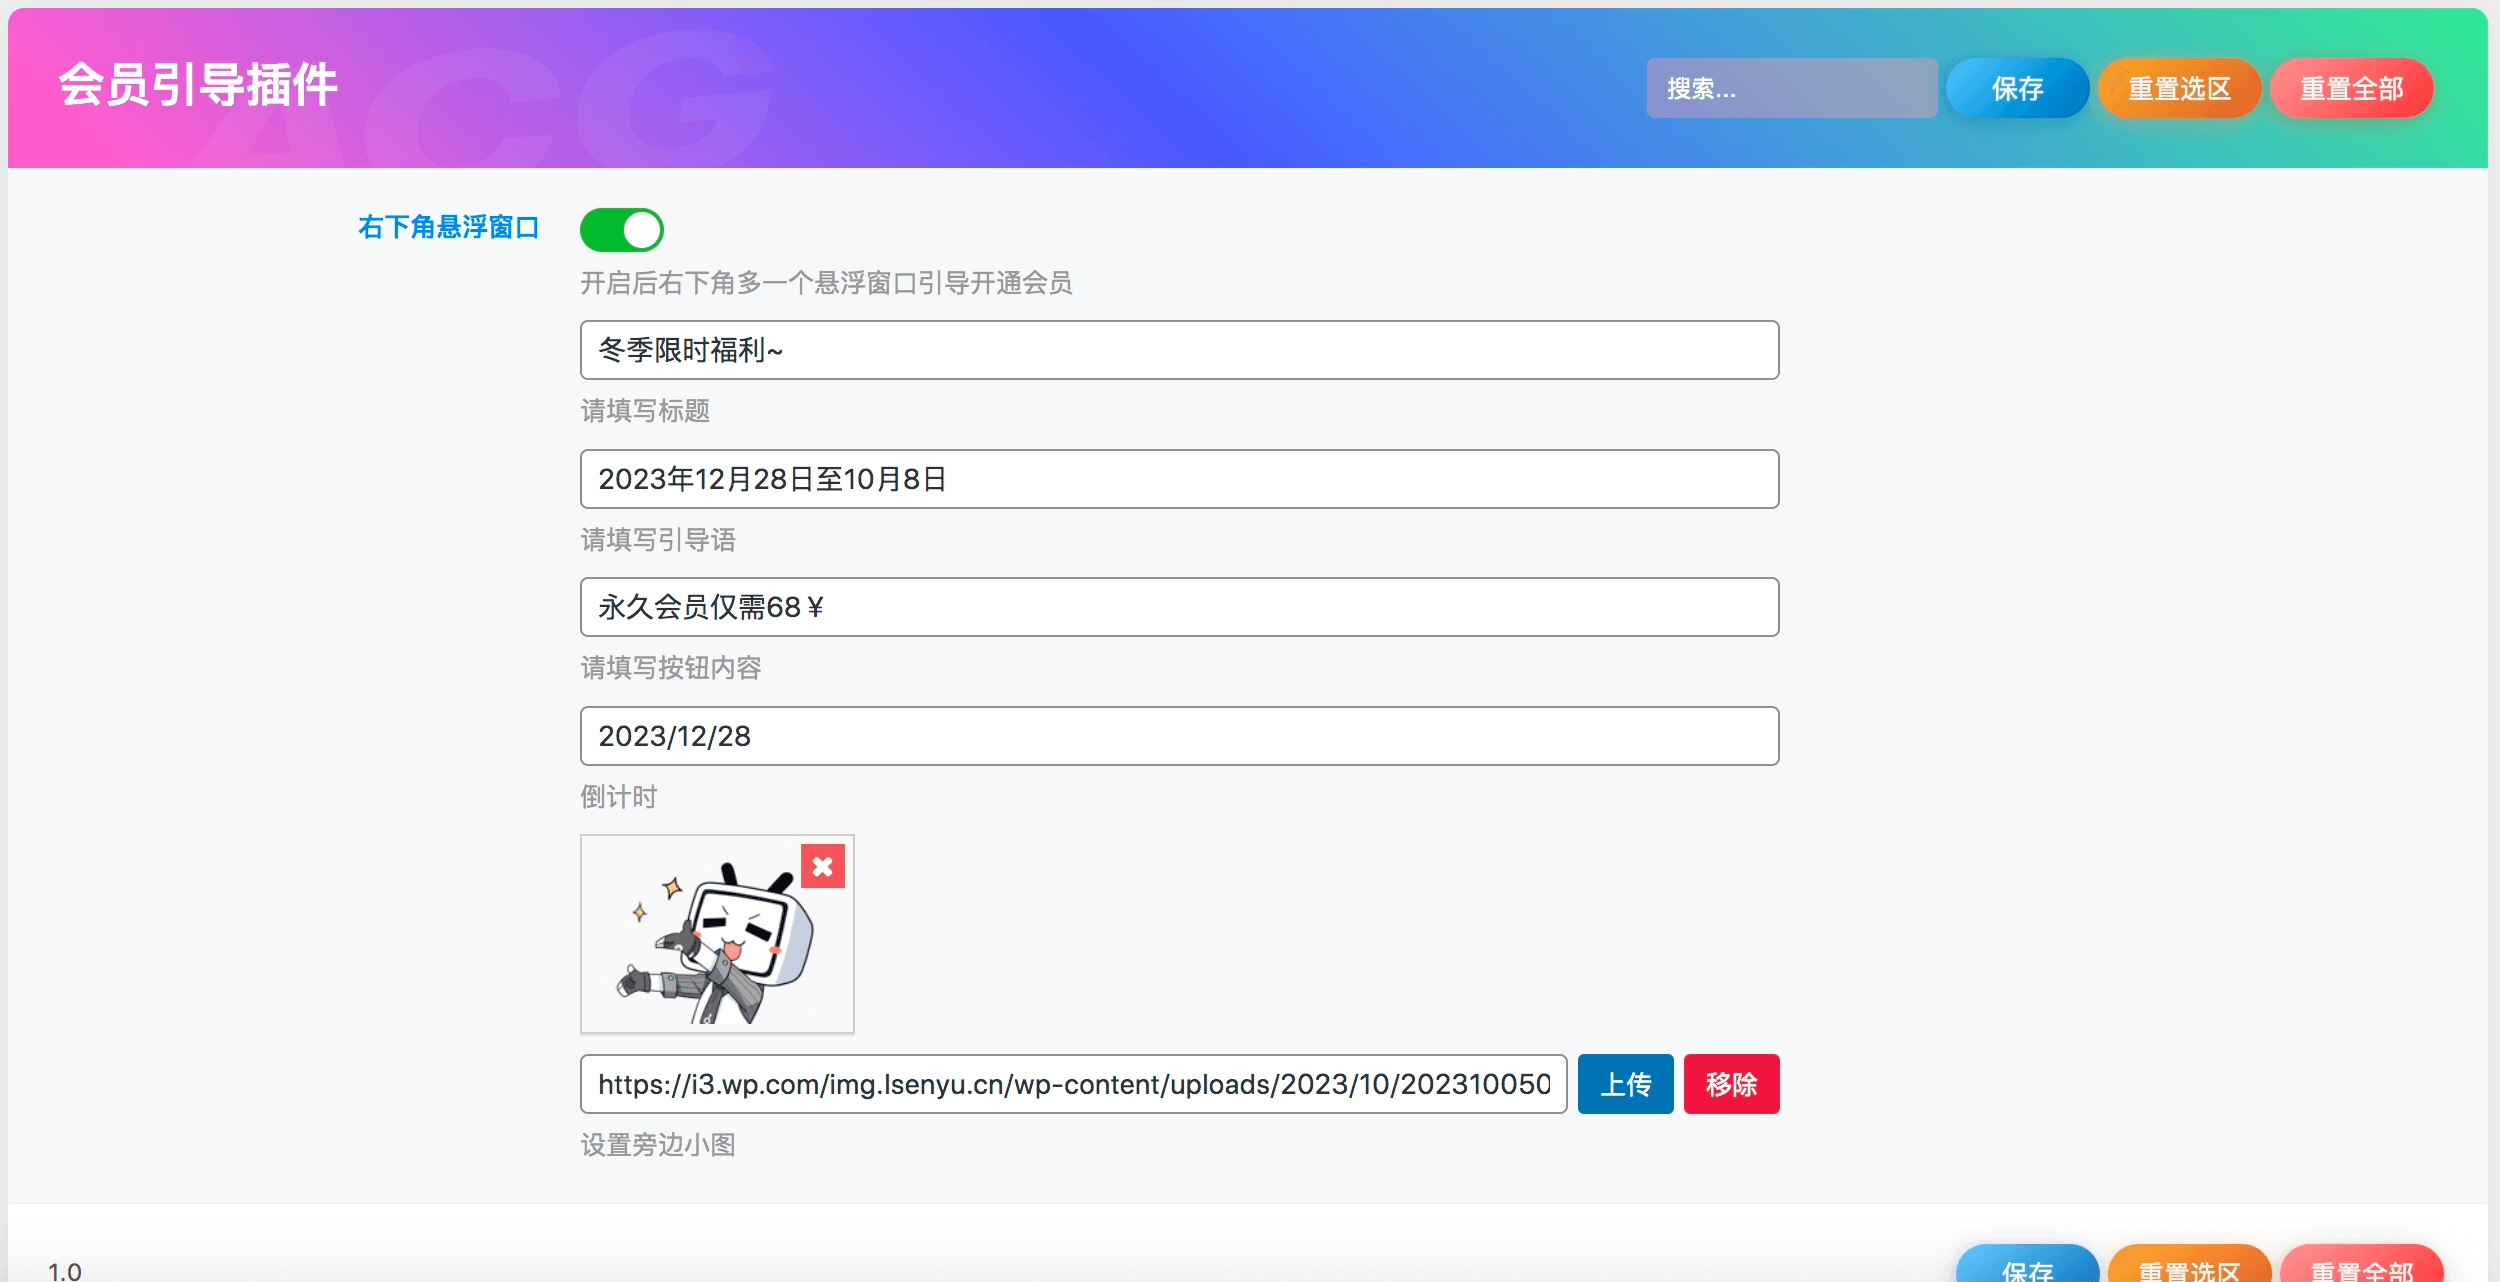
Task: Click 重置全部 in the header
Action: (2352, 88)
